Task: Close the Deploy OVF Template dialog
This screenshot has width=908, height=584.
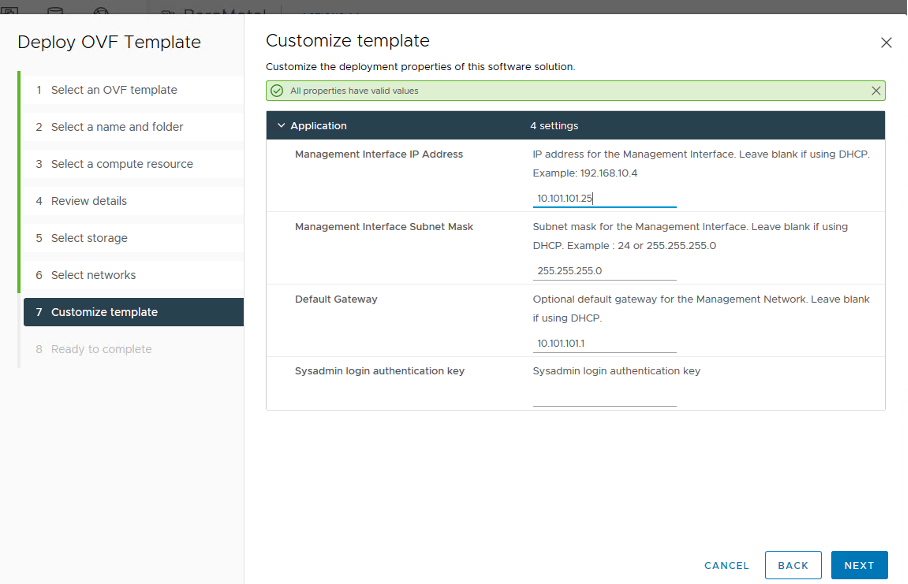Action: (885, 43)
